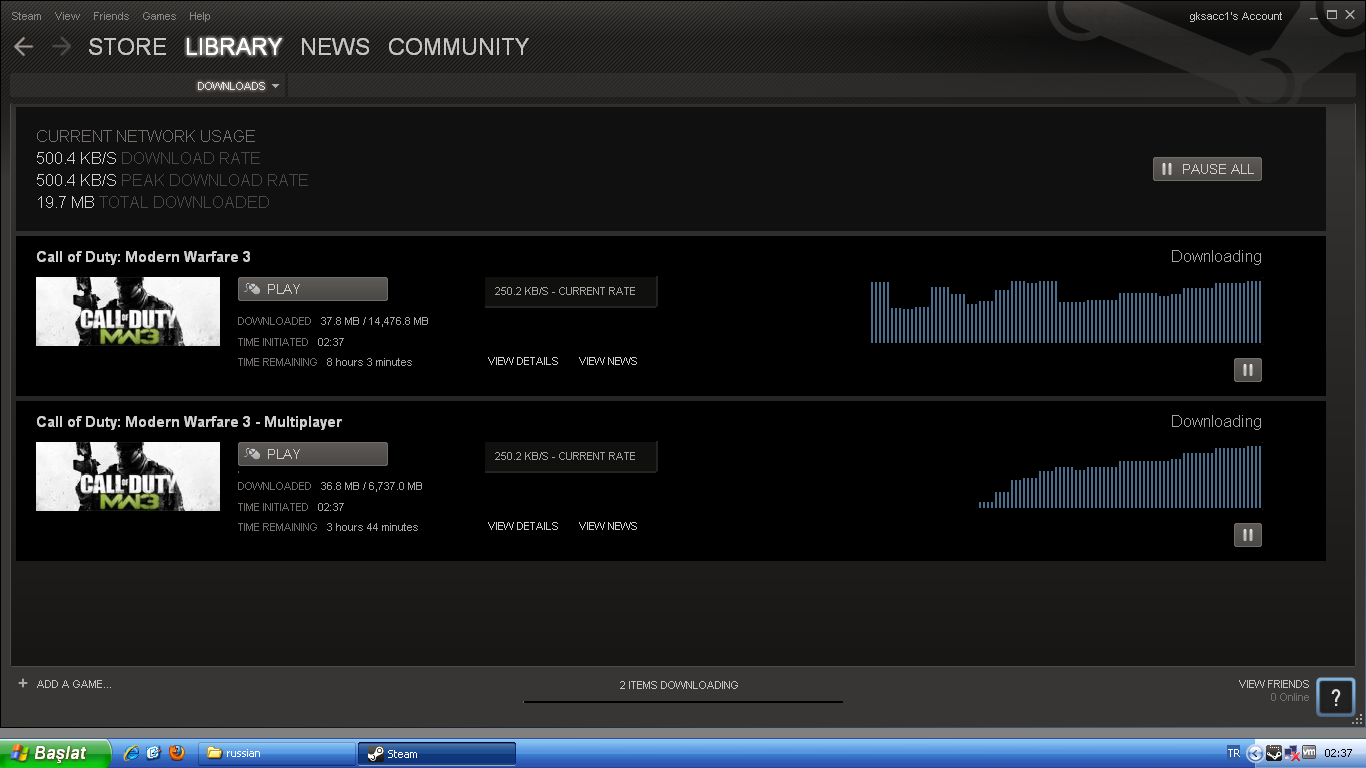Image resolution: width=1366 pixels, height=768 pixels.
Task: Click the 3 hours 44 minutes remaining text
Action: point(372,527)
